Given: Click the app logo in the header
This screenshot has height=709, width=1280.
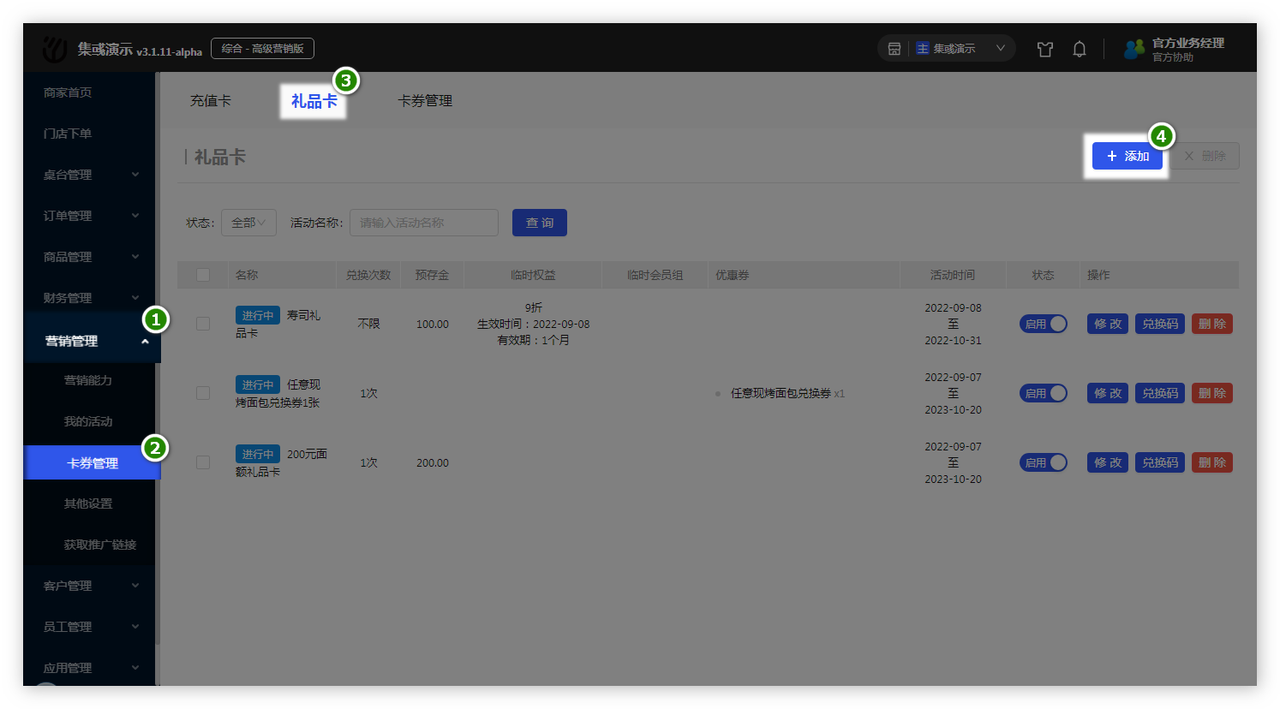Looking at the screenshot, I should [x=56, y=49].
